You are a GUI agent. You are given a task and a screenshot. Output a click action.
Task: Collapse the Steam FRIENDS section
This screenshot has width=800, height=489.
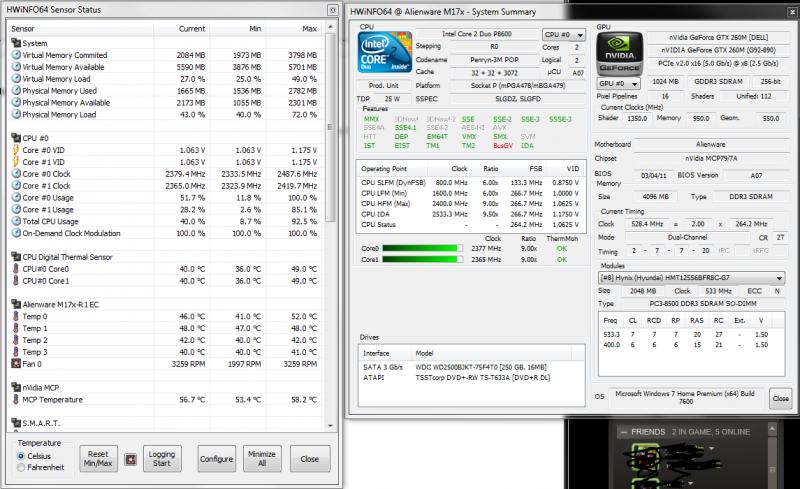coord(623,432)
